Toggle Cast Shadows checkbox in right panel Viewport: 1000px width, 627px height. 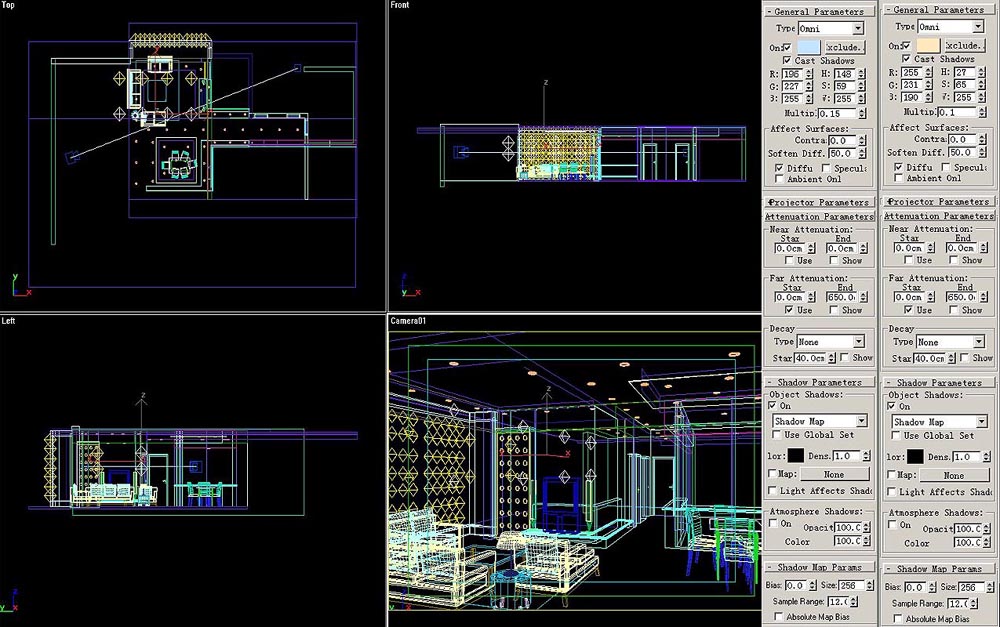(906, 59)
